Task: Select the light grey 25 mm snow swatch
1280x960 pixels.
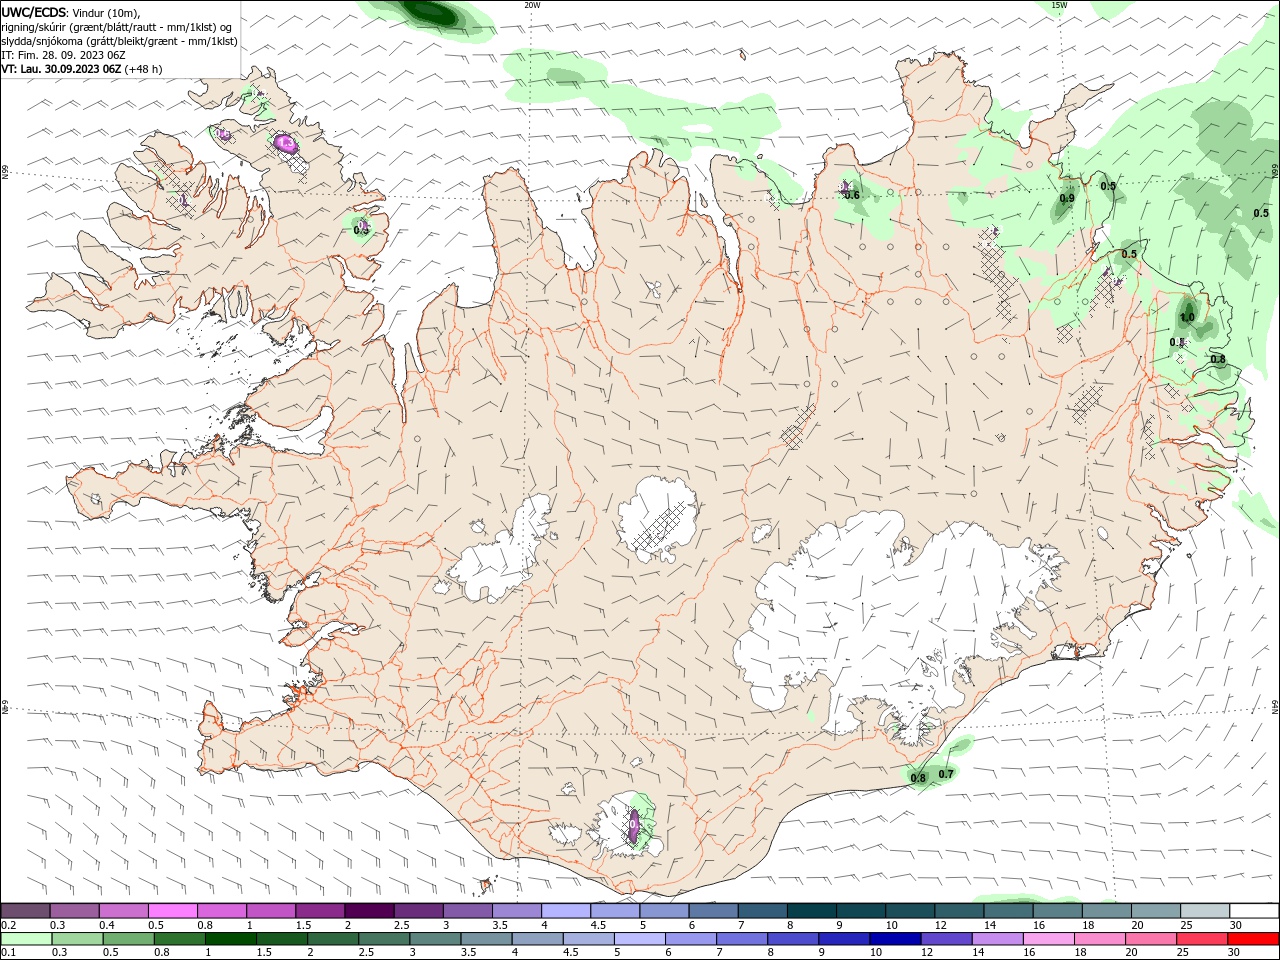Action: click(1205, 911)
